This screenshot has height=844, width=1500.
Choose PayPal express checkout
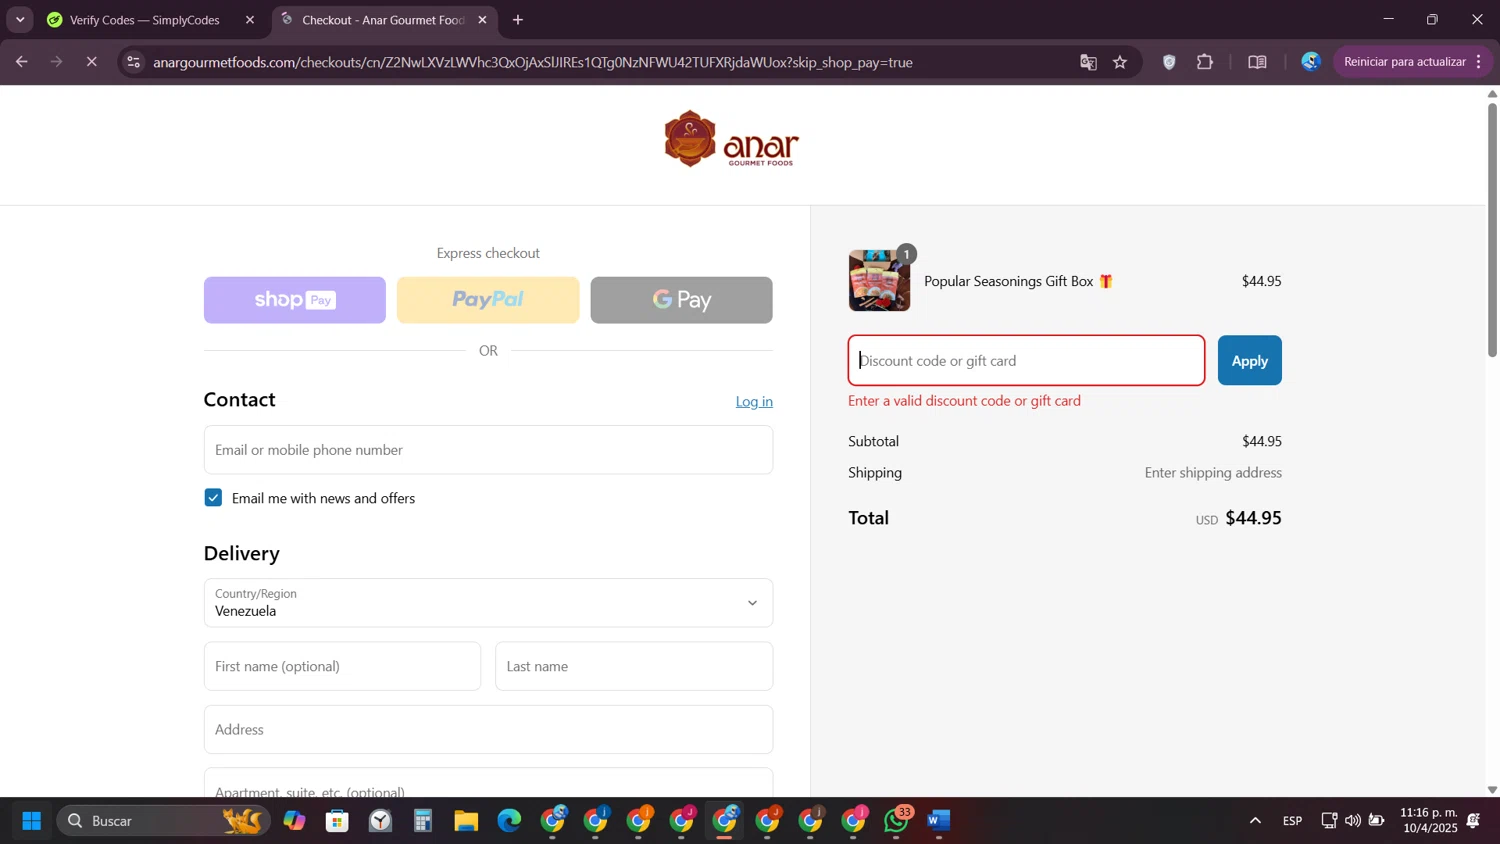(x=488, y=300)
